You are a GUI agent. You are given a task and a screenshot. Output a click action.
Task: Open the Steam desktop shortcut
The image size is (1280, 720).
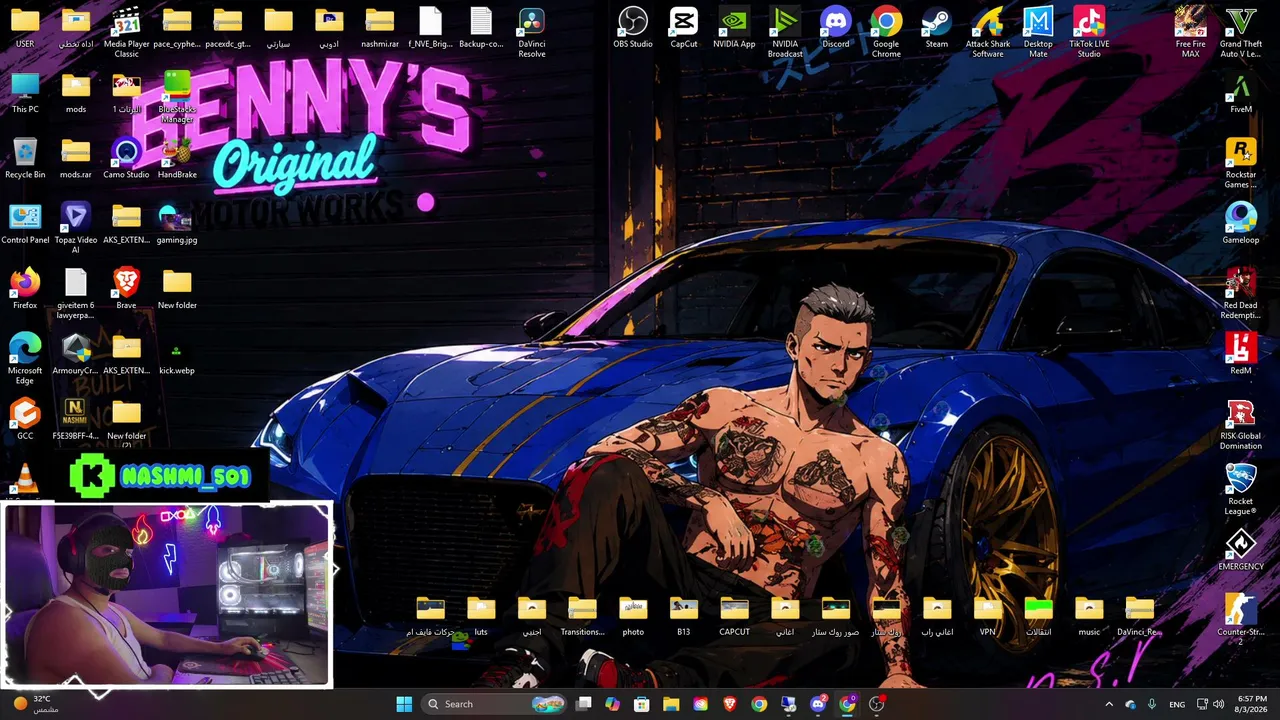(x=937, y=28)
